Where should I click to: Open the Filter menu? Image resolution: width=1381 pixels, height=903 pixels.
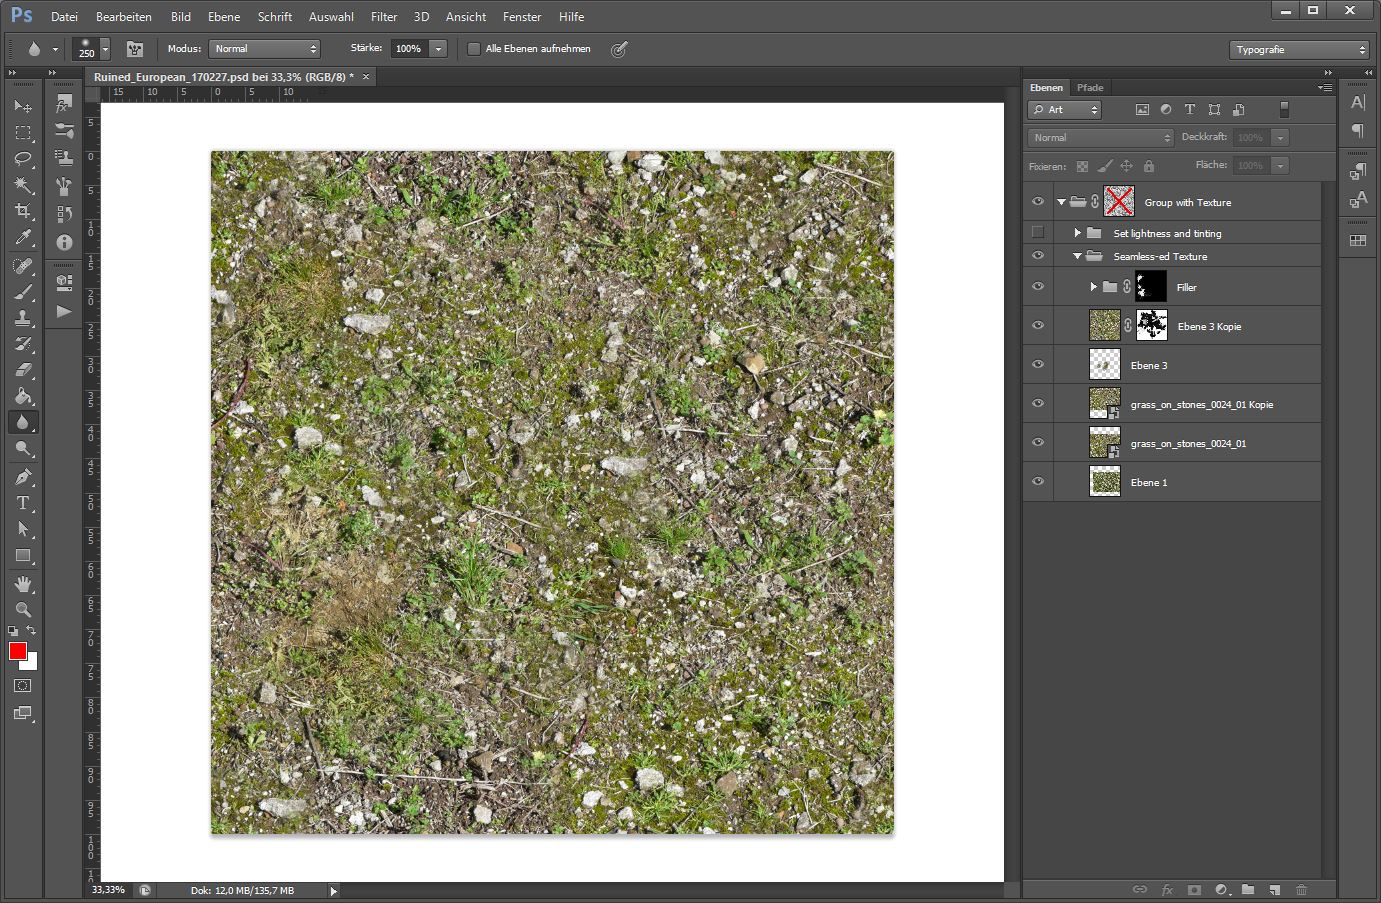[x=383, y=17]
